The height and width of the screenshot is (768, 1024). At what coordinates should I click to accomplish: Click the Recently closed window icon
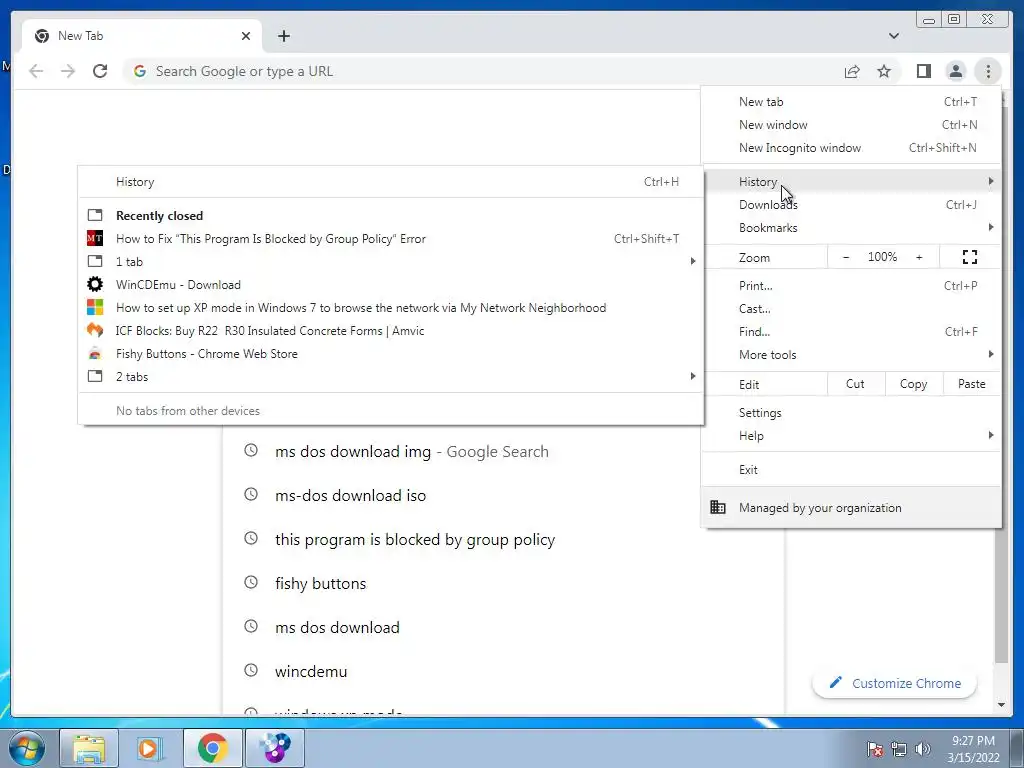click(95, 215)
